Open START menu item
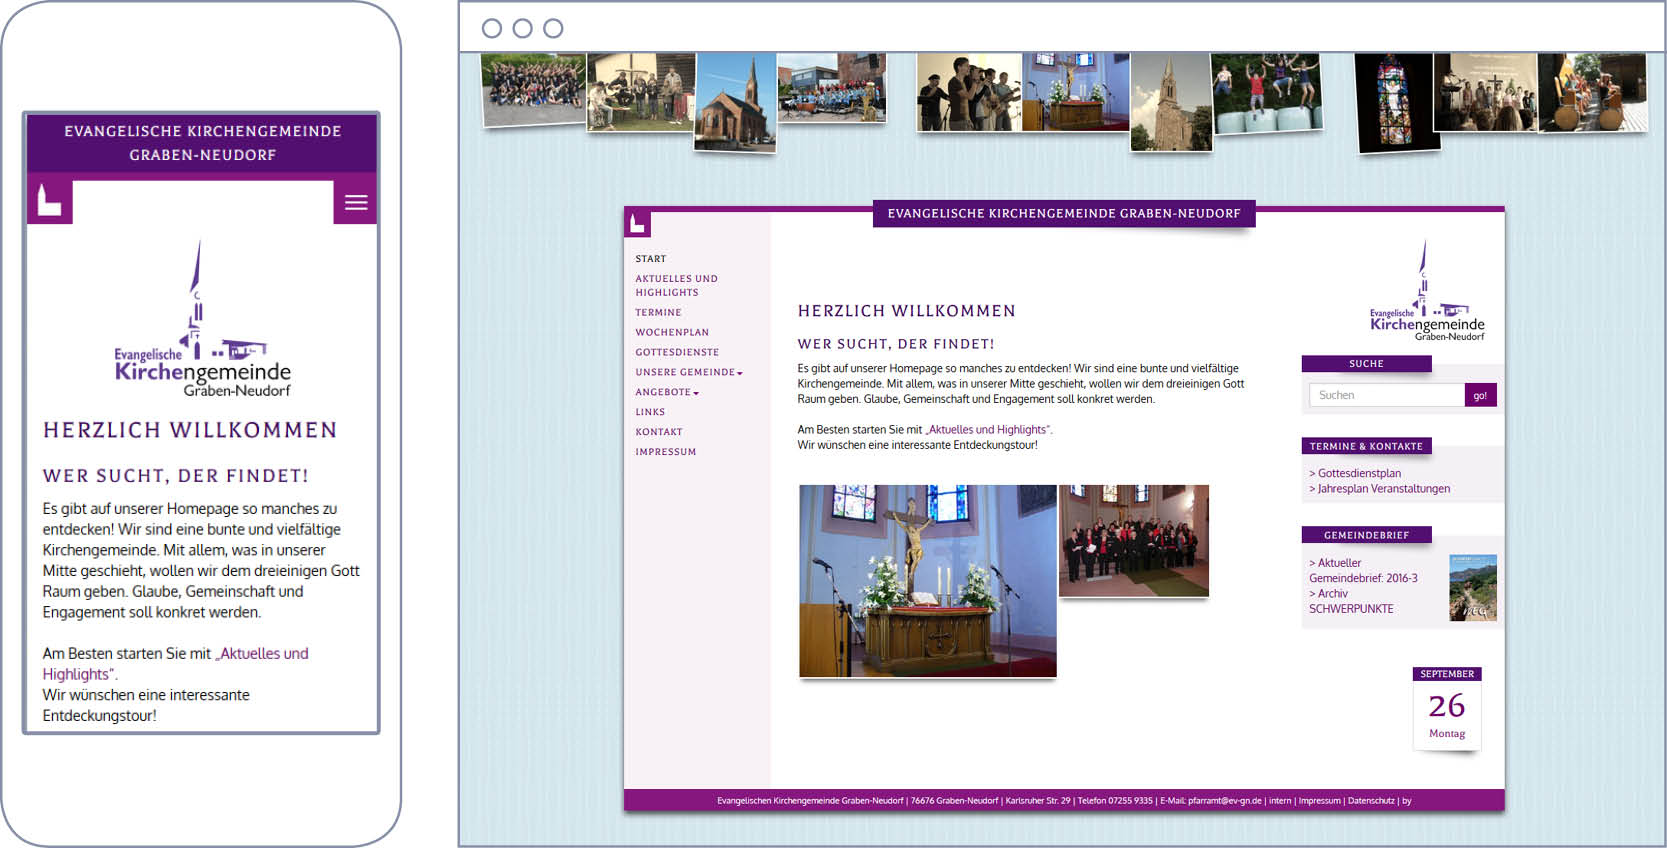Viewport: 1667px width, 848px height. click(650, 259)
